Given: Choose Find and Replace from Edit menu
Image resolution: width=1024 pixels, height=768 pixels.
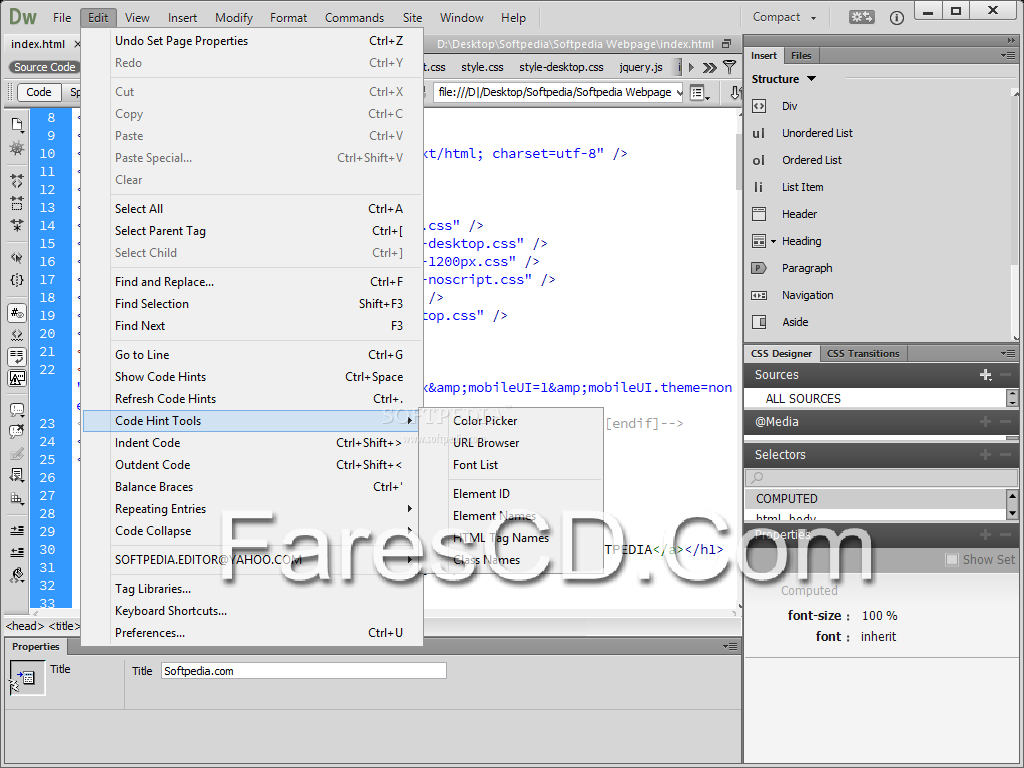Looking at the screenshot, I should 165,282.
